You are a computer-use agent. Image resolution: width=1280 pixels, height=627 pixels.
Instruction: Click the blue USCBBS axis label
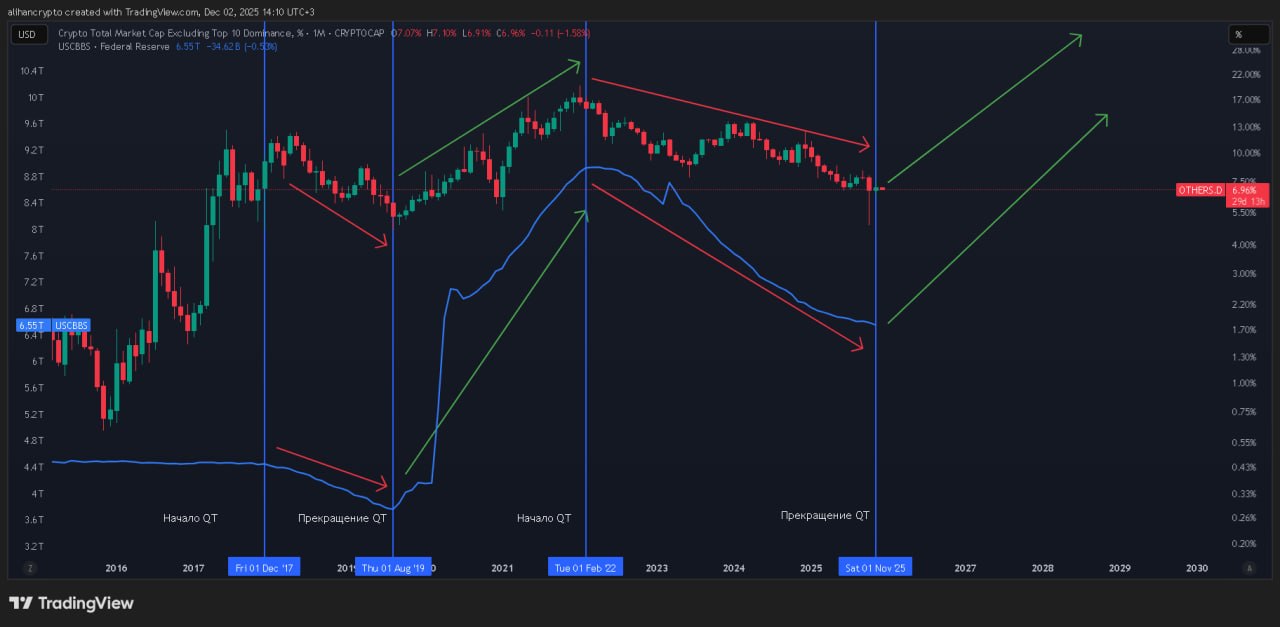(x=71, y=326)
